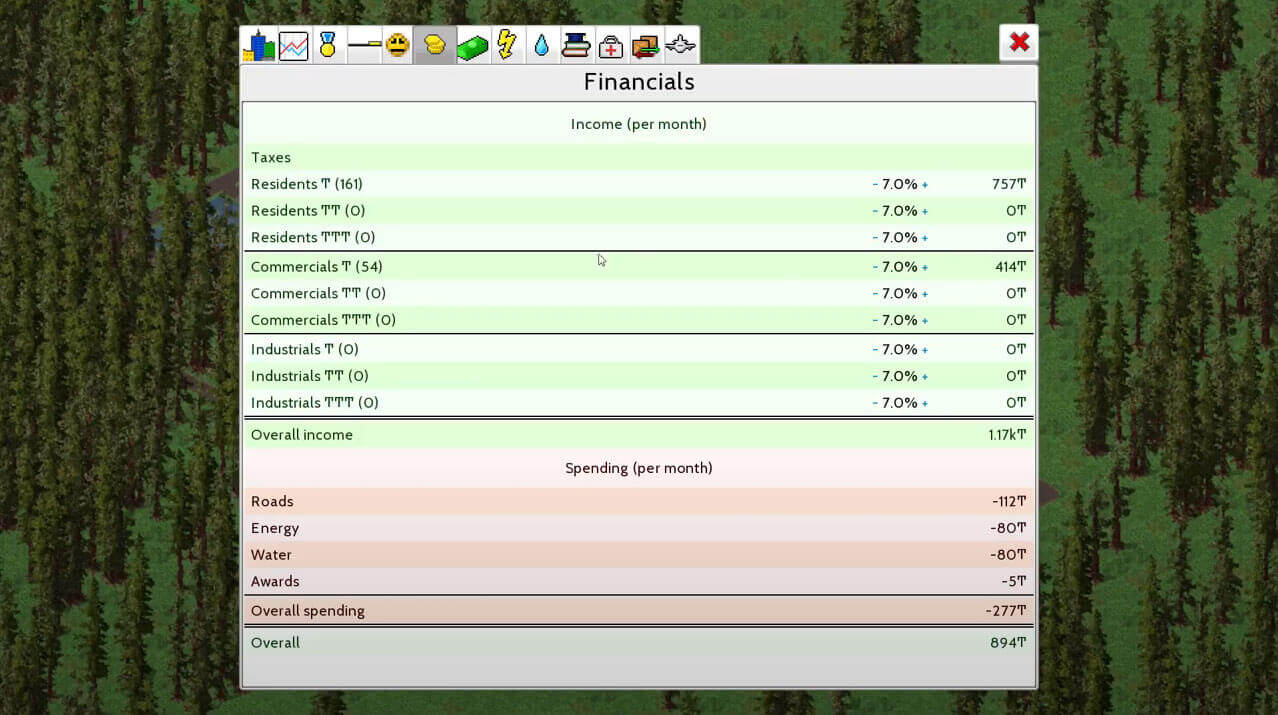Increase Commercials T tax rate with plus
The image size is (1278, 715).
[925, 268]
